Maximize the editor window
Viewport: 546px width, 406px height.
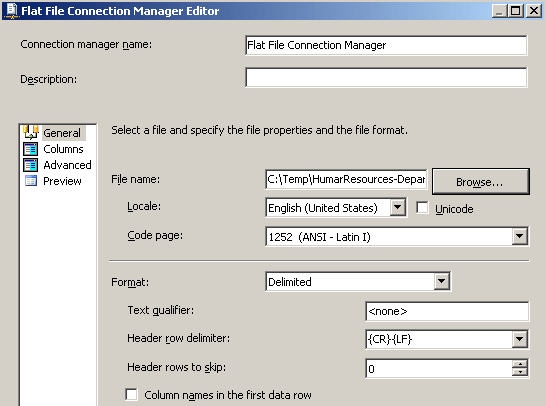(x=516, y=11)
